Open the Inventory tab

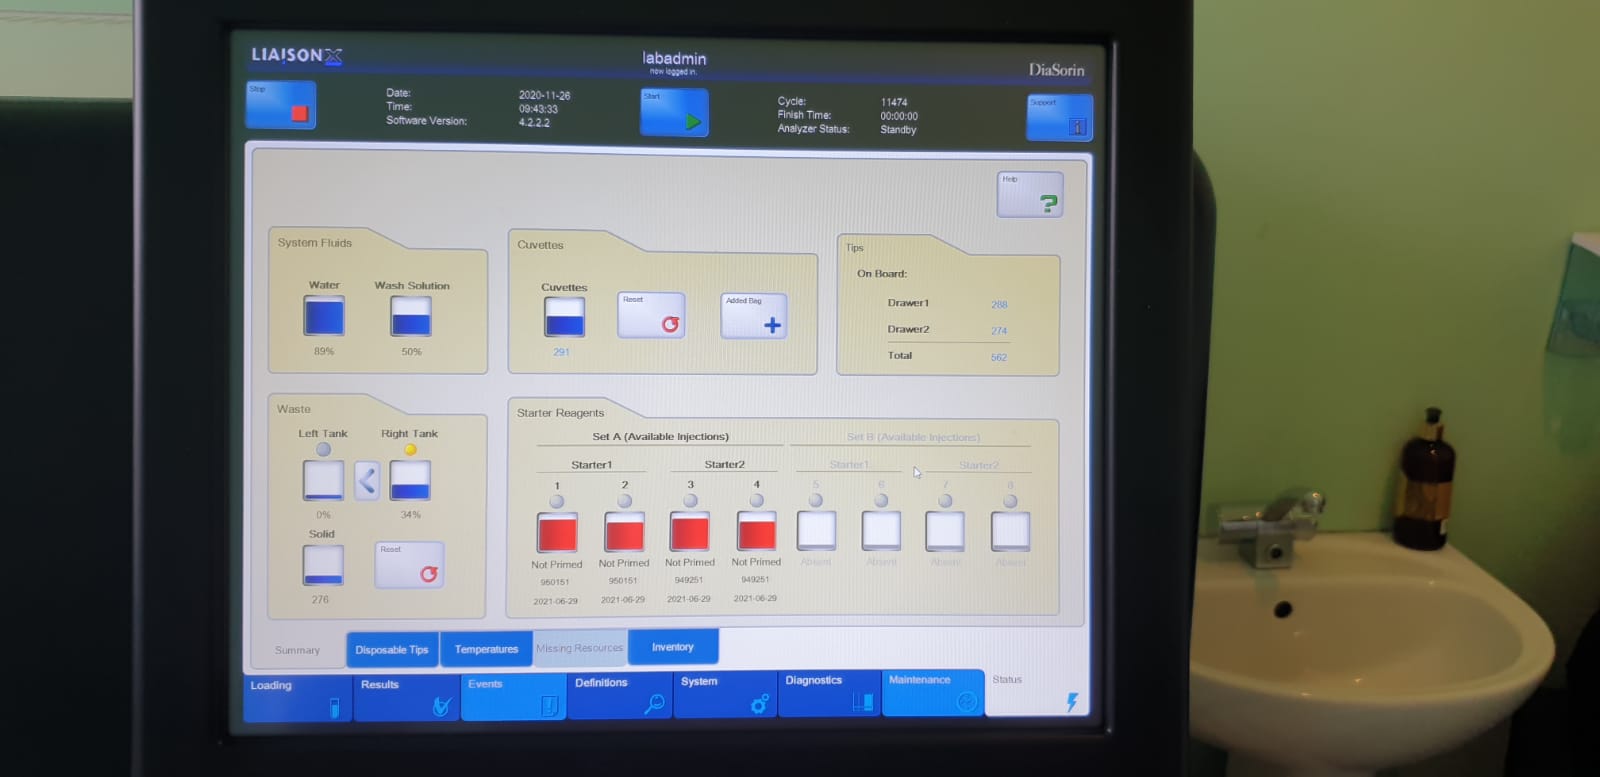pos(672,647)
